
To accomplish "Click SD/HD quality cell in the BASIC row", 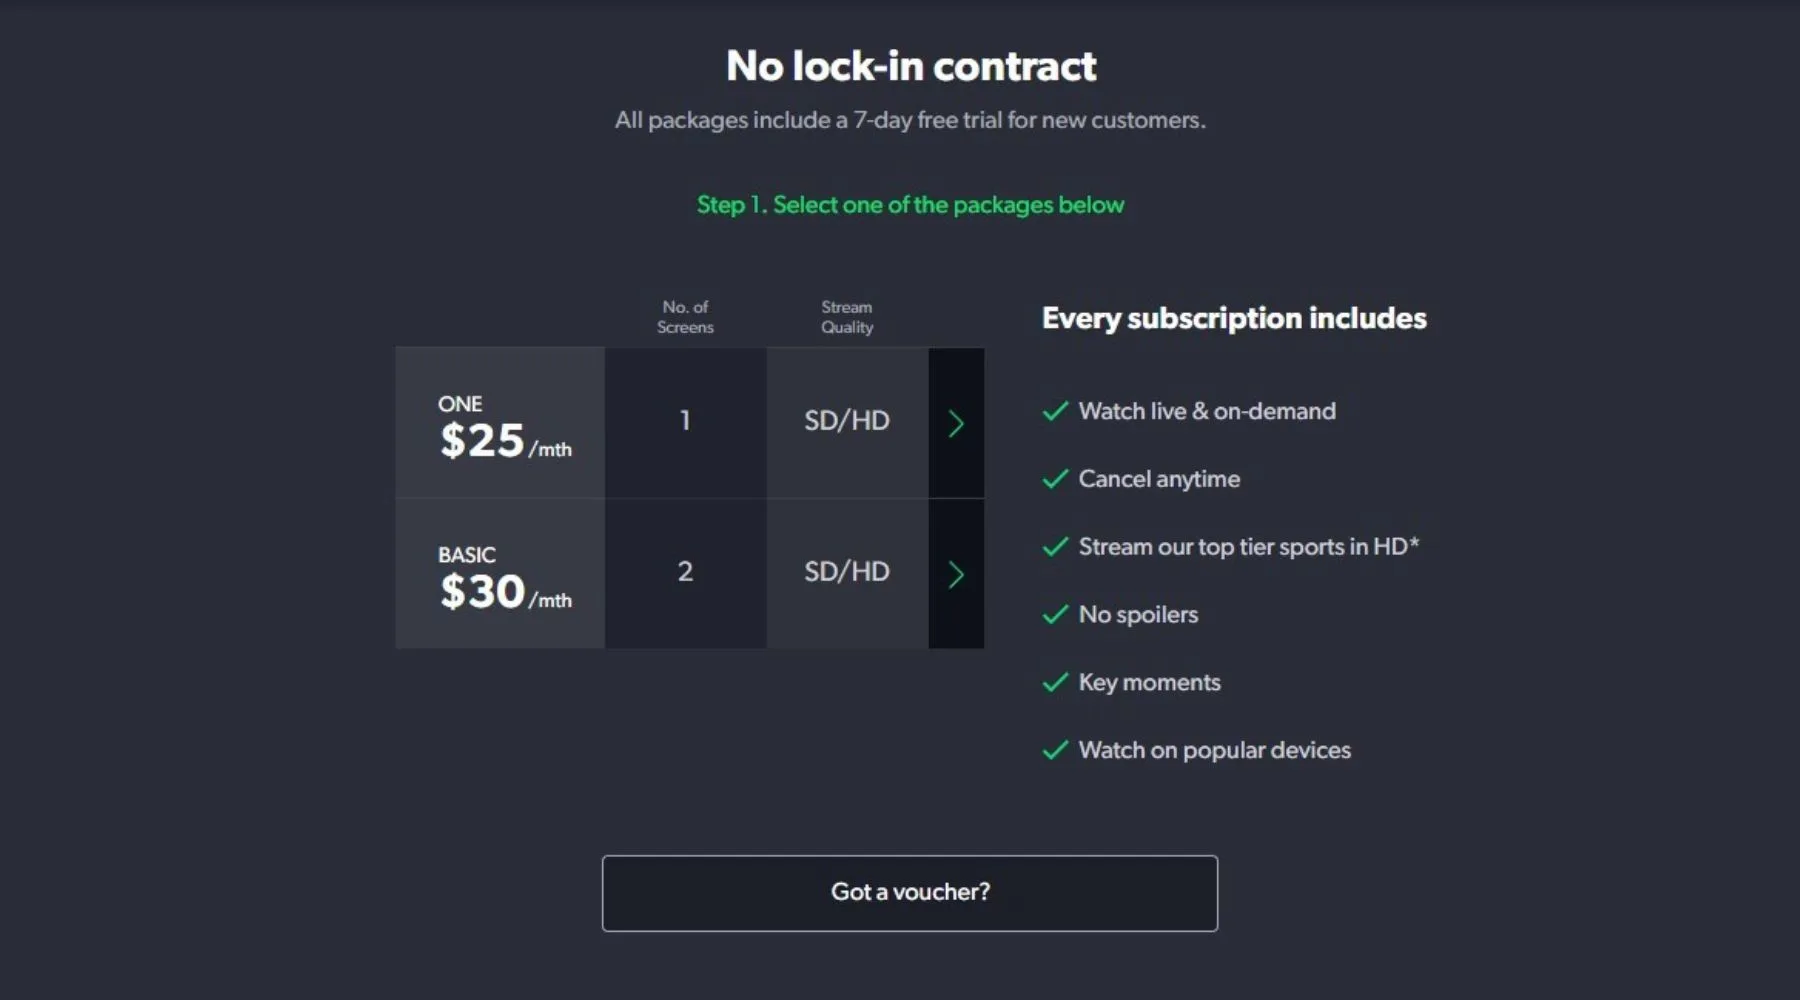I will 847,572.
